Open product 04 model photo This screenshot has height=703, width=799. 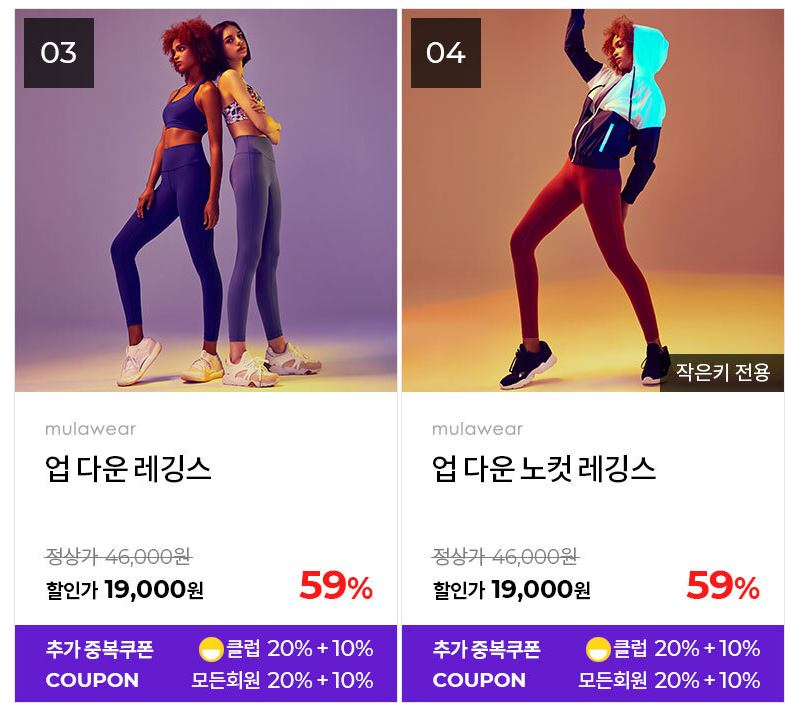[593, 200]
